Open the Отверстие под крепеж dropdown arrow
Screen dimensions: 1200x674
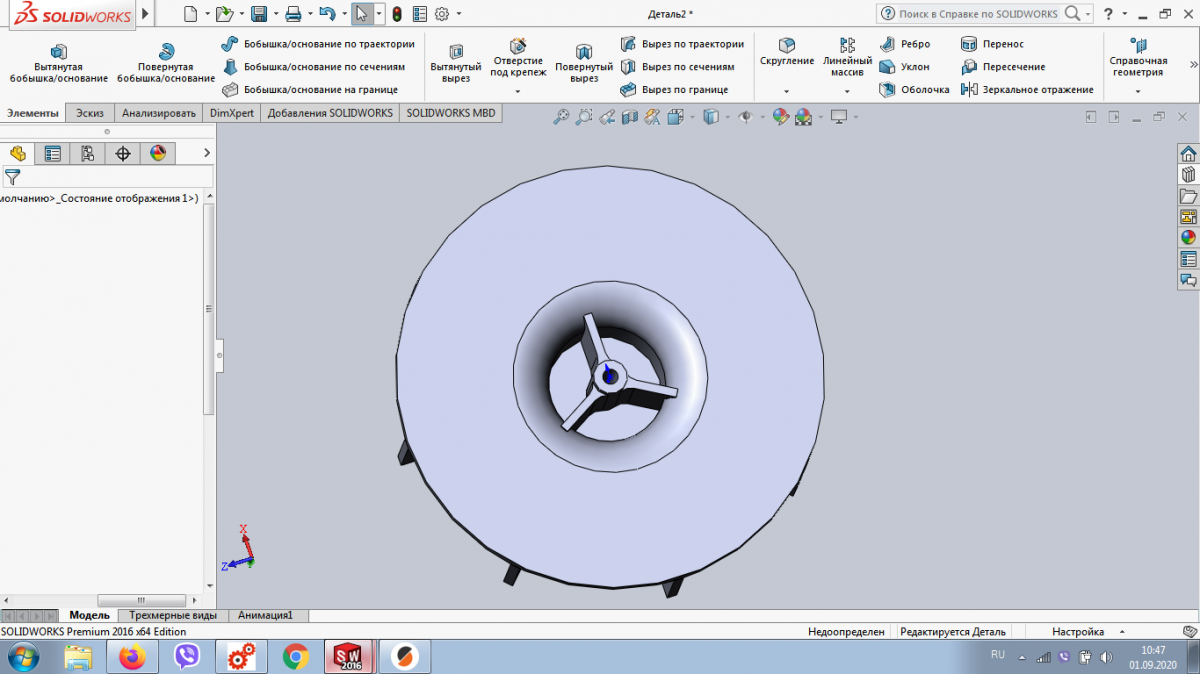517,91
